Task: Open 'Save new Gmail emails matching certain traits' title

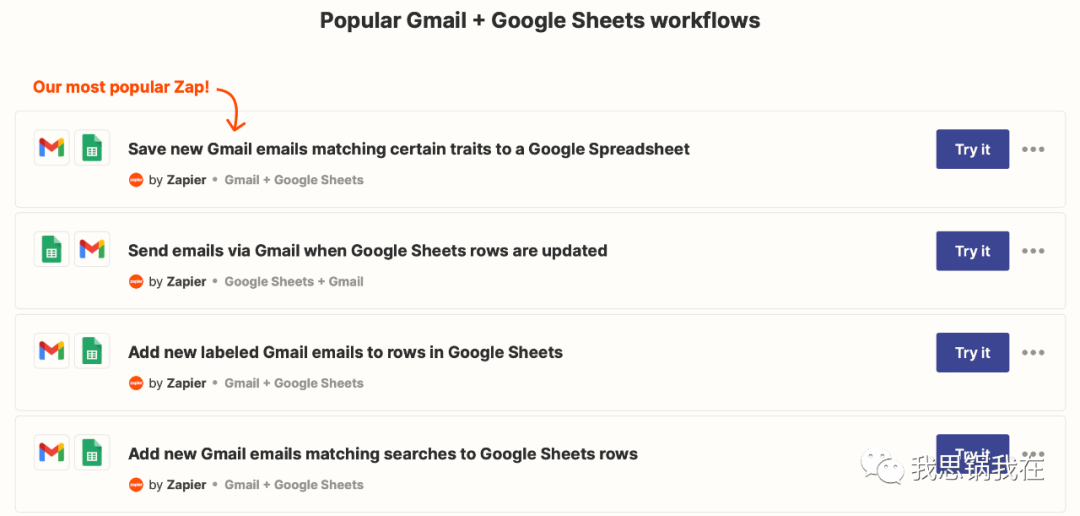Action: pos(409,149)
